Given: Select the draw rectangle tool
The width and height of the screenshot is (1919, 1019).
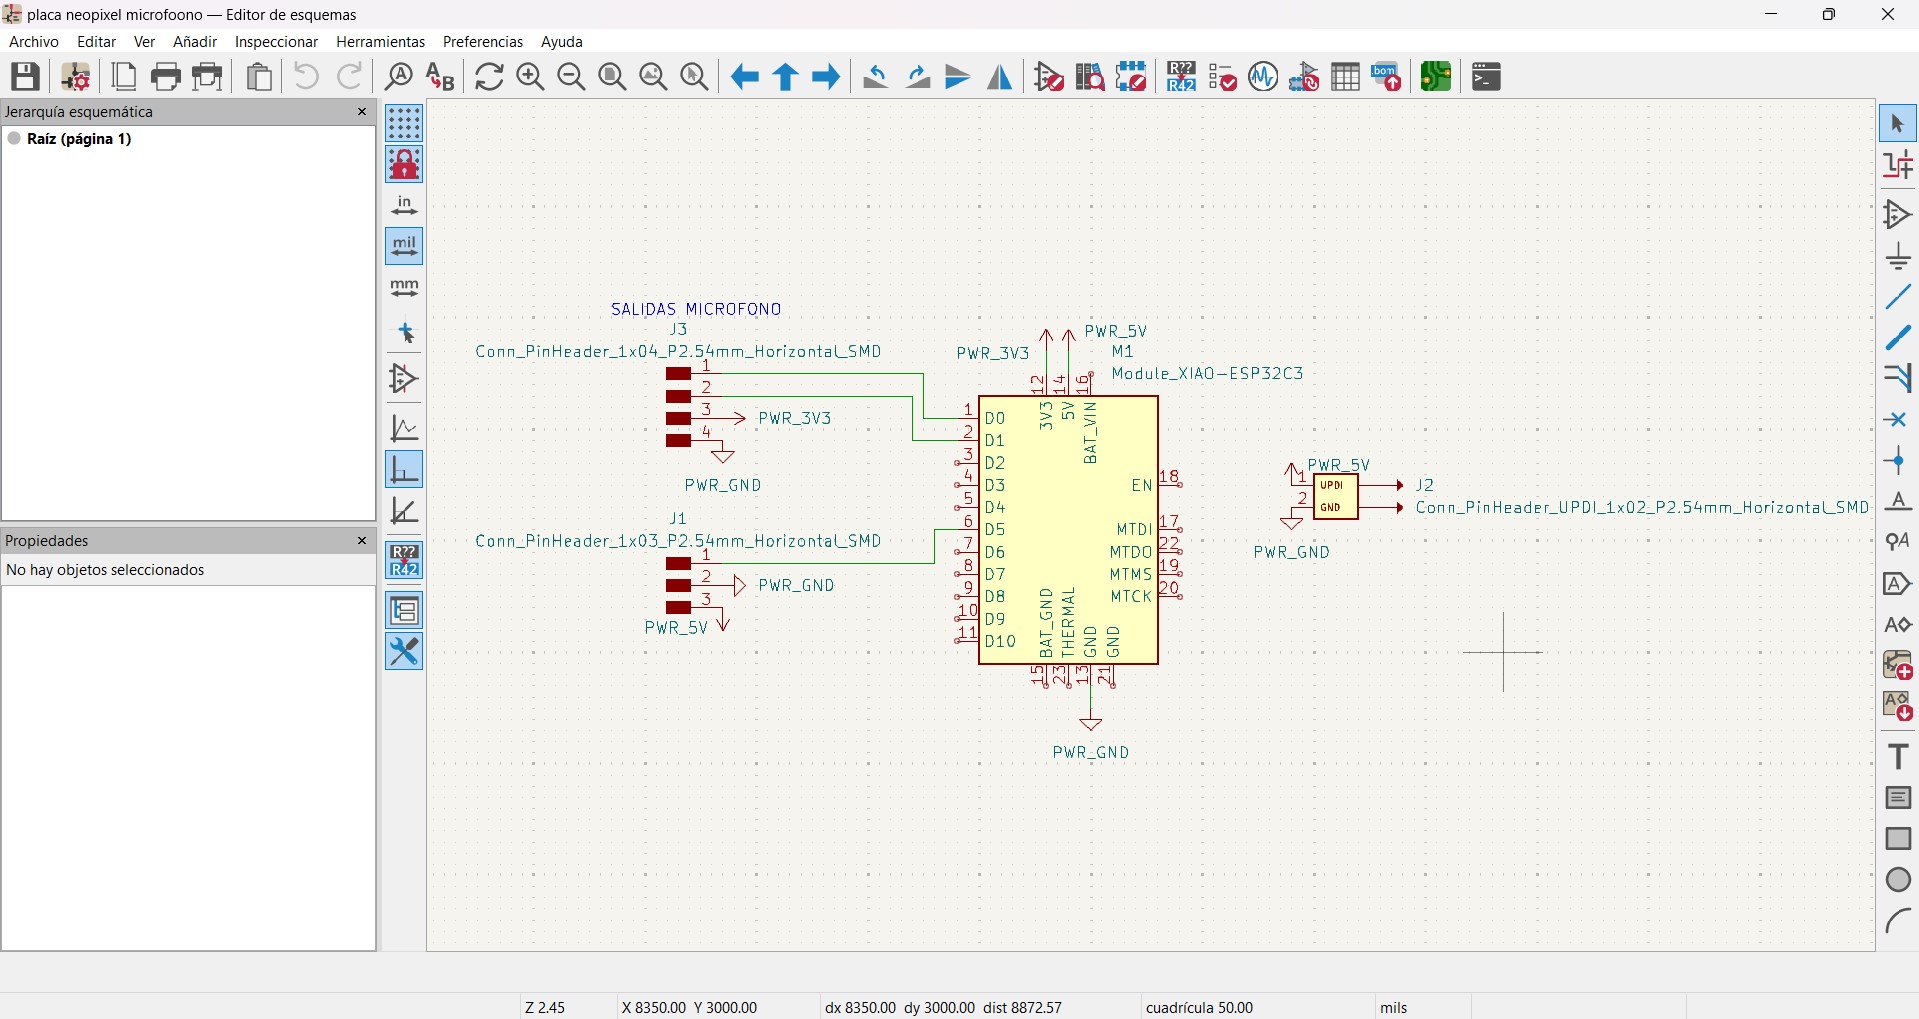Looking at the screenshot, I should click(1898, 838).
